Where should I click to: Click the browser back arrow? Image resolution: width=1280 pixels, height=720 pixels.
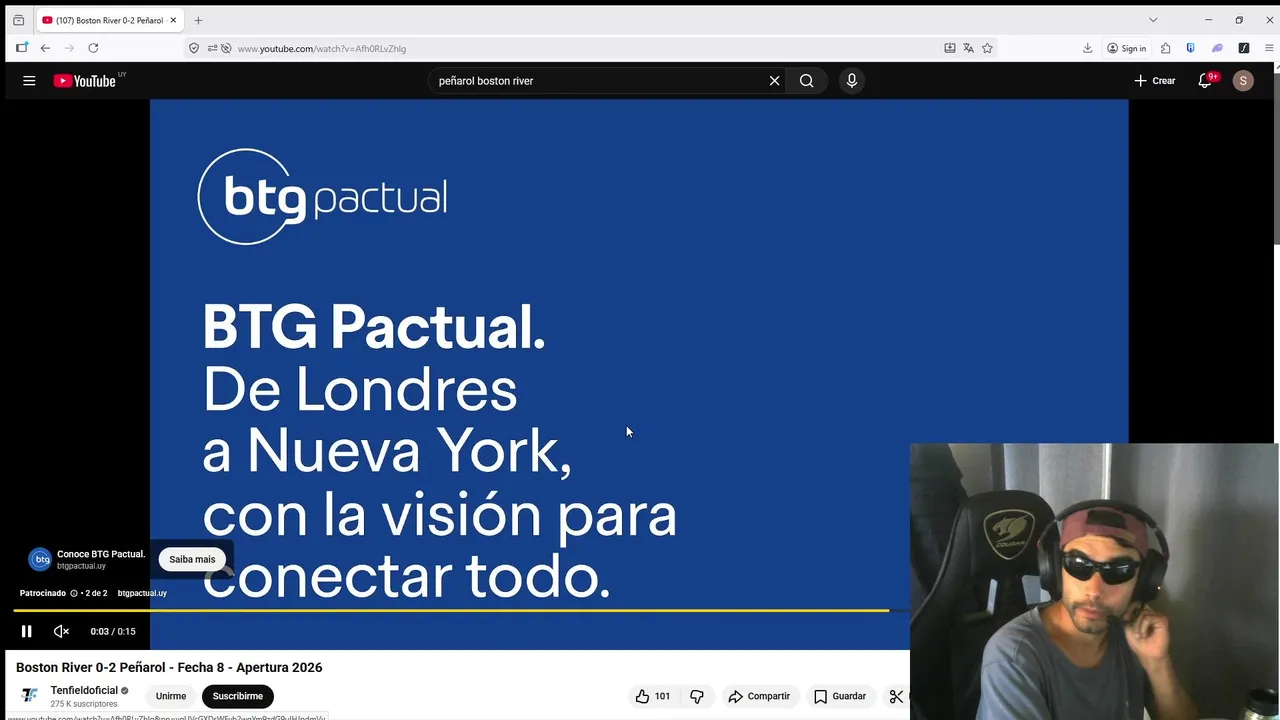[x=45, y=48]
